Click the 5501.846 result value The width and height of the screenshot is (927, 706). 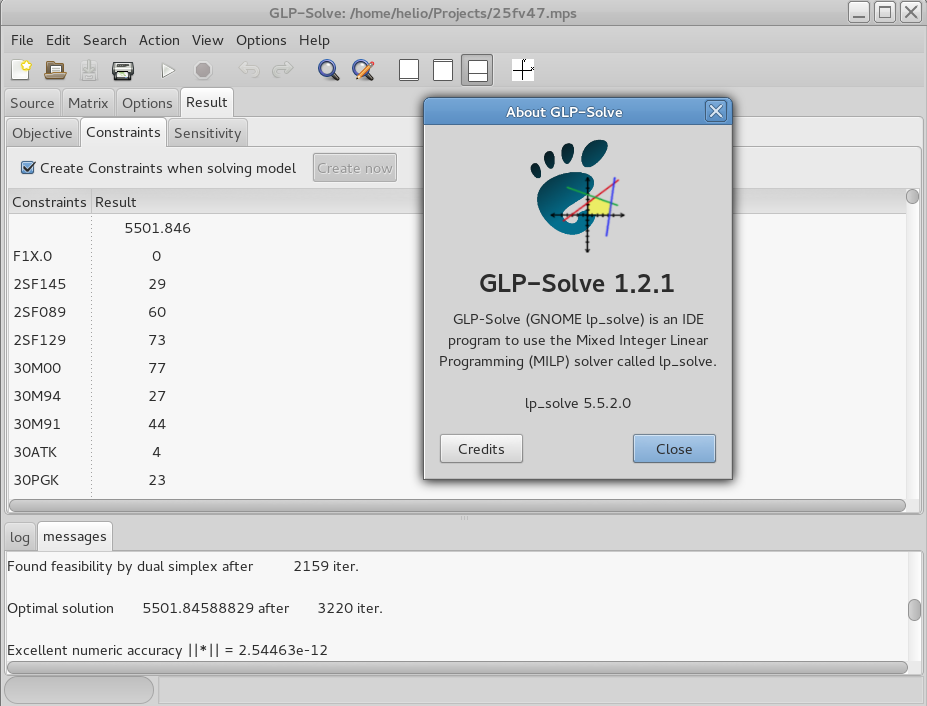[157, 228]
